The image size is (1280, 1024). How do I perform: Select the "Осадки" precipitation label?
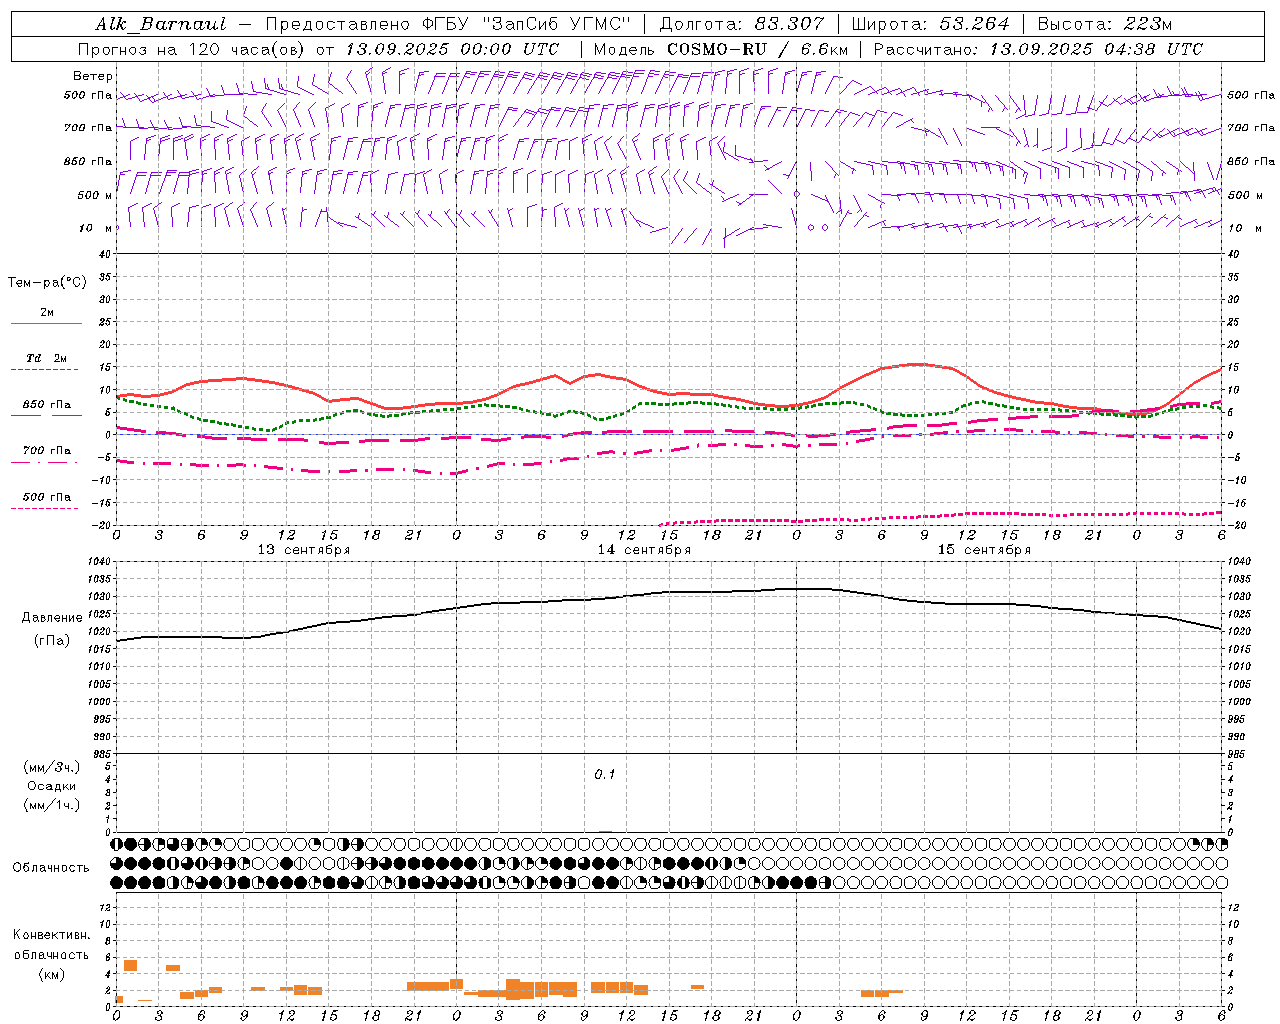52,786
